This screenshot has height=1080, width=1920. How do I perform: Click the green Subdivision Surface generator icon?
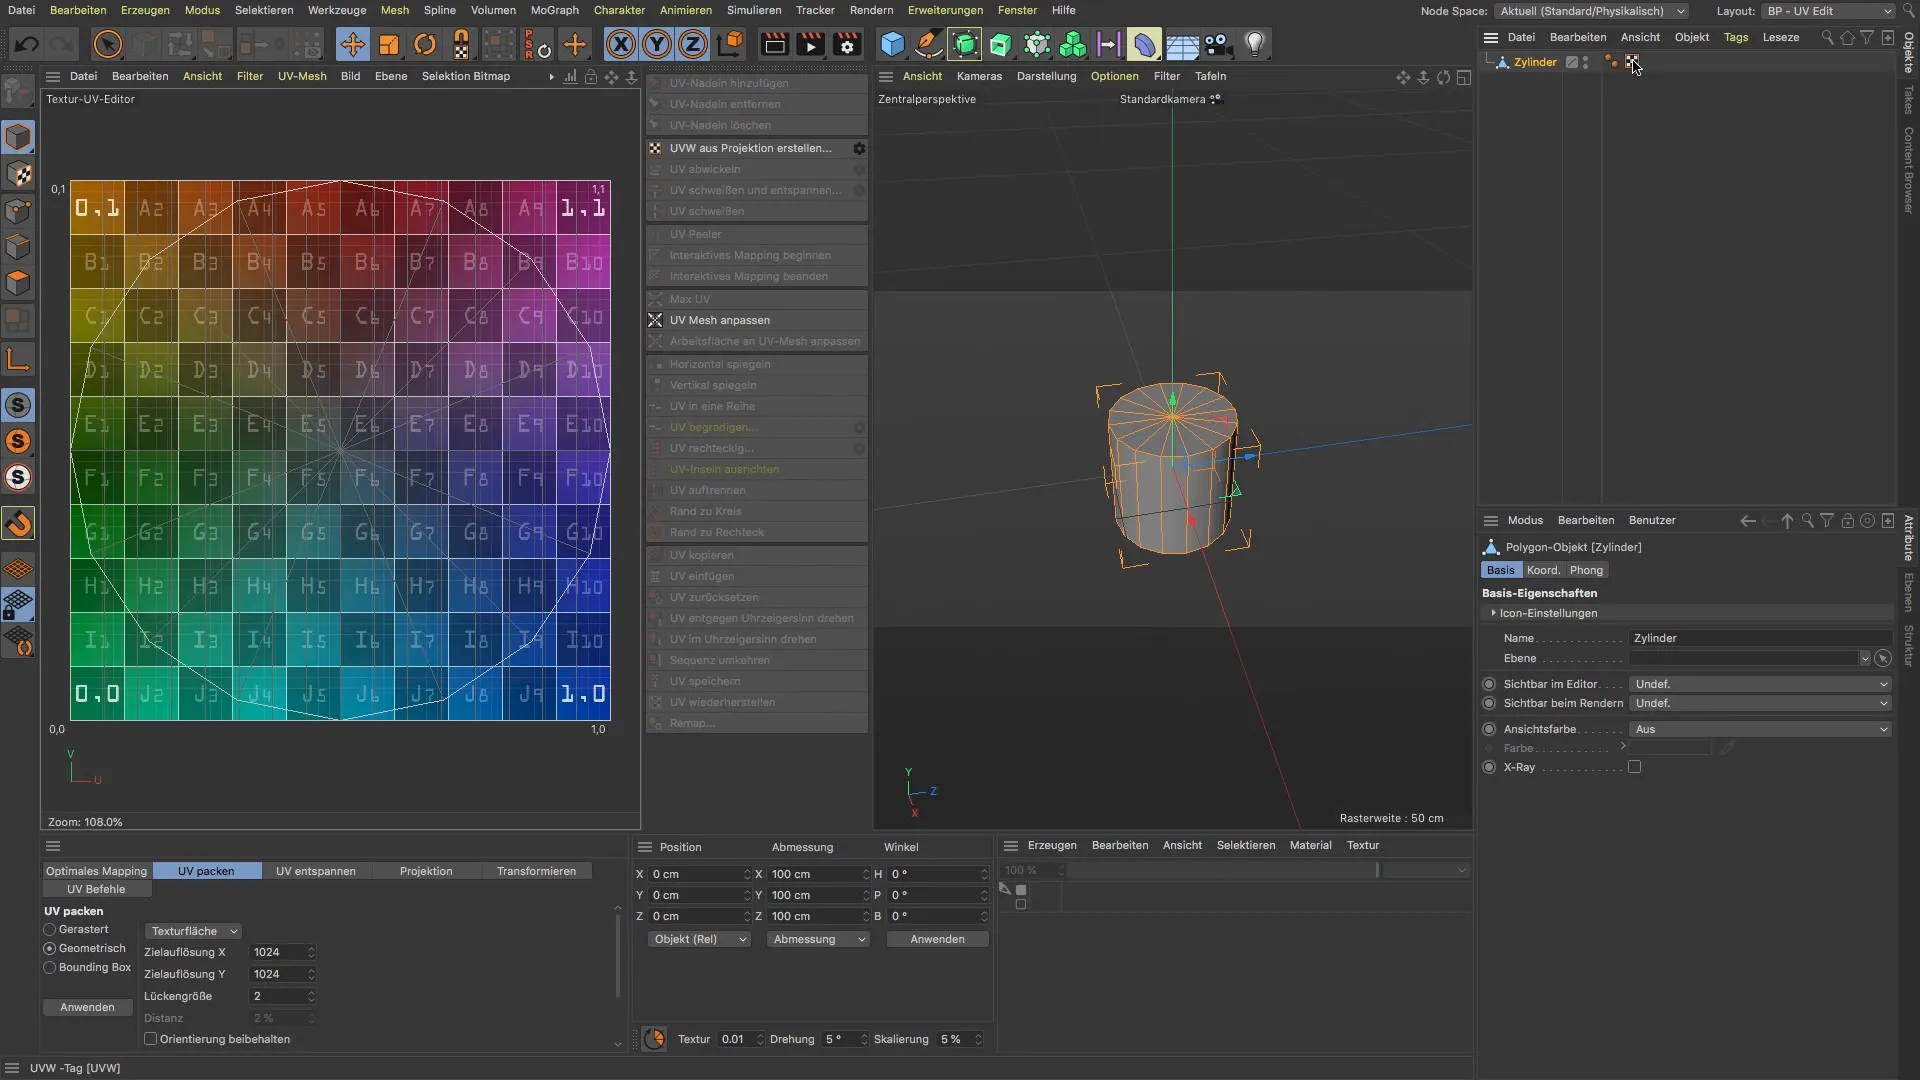[x=965, y=44]
